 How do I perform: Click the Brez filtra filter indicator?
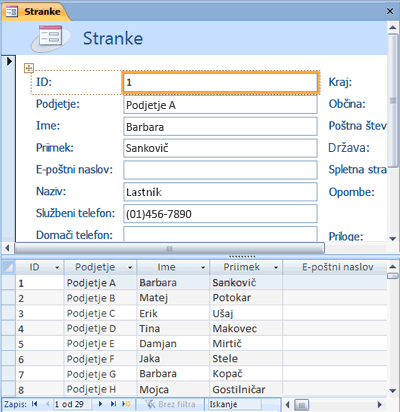click(x=171, y=404)
